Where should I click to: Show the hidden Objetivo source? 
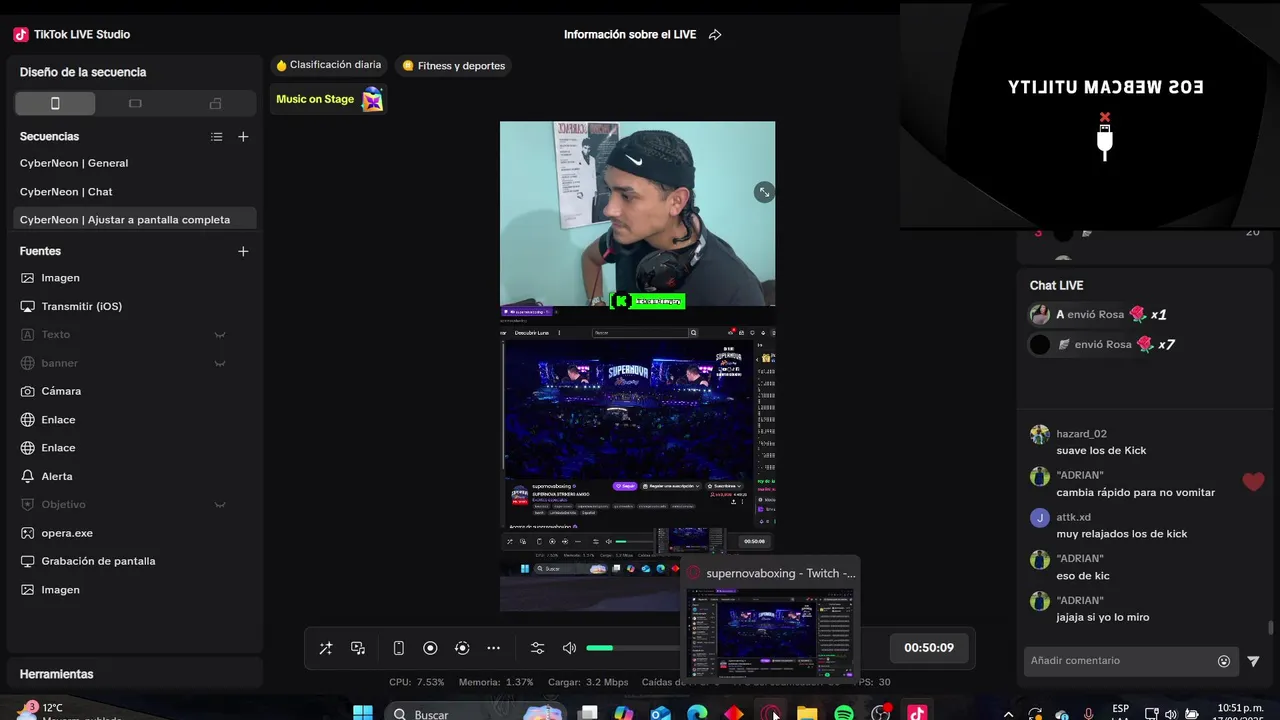[220, 505]
